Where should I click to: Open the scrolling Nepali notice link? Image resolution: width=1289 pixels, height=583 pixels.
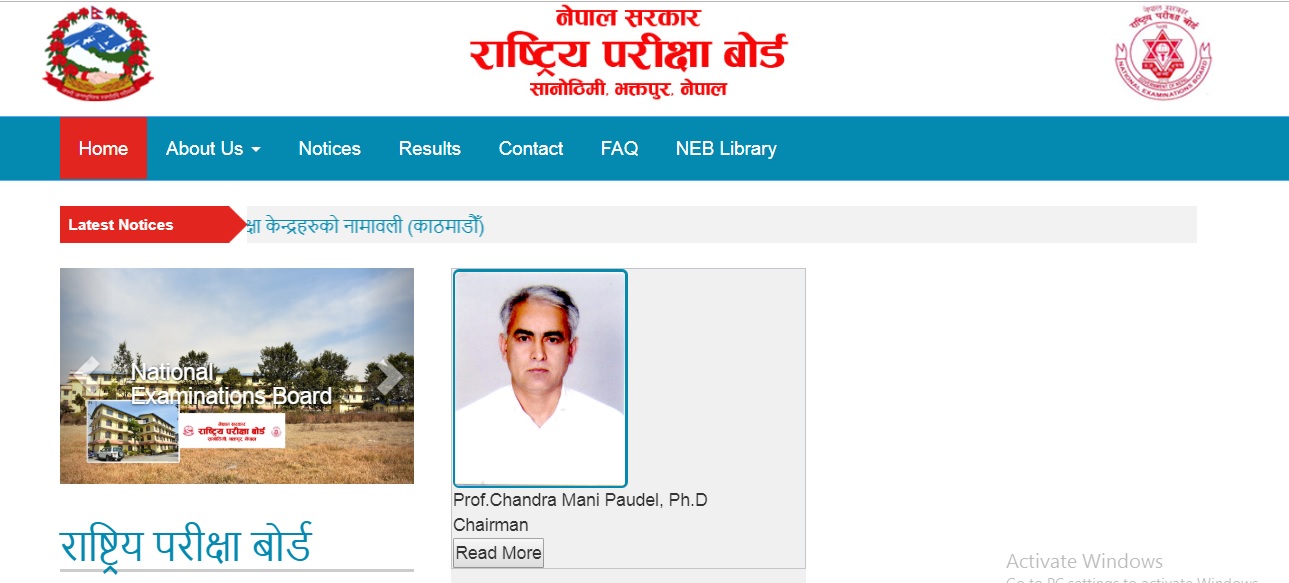[x=366, y=226]
